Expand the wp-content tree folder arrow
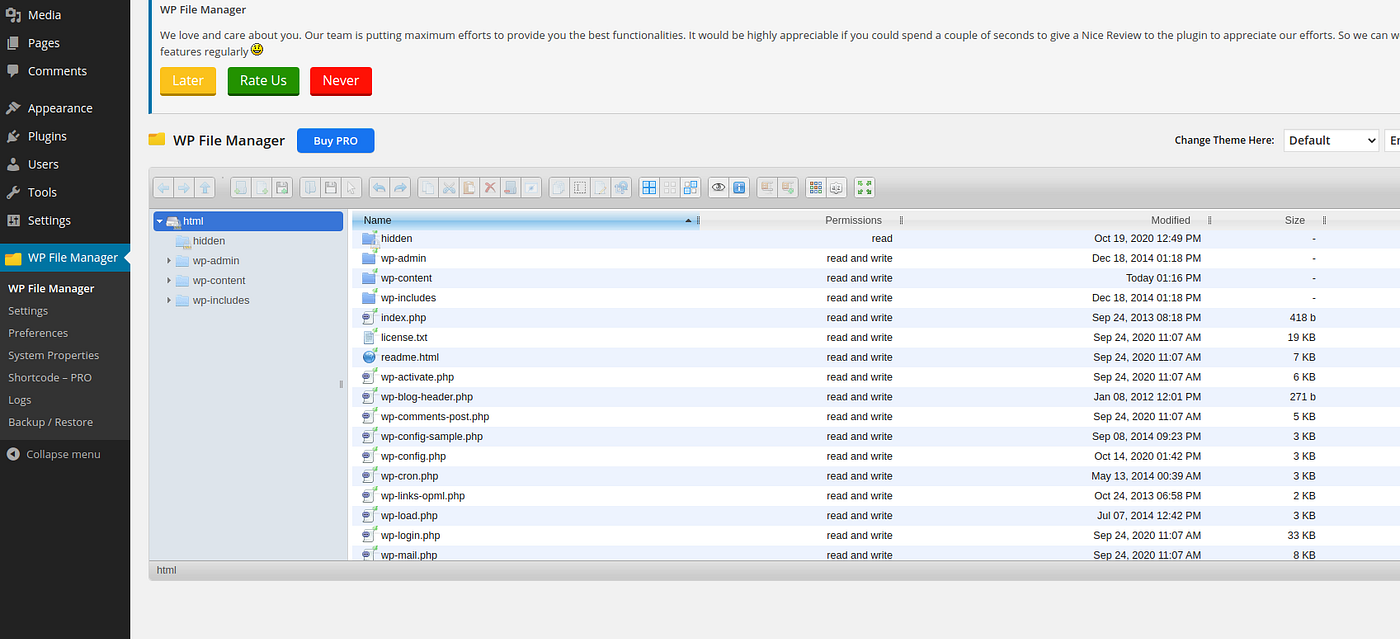1400x639 pixels. click(169, 281)
